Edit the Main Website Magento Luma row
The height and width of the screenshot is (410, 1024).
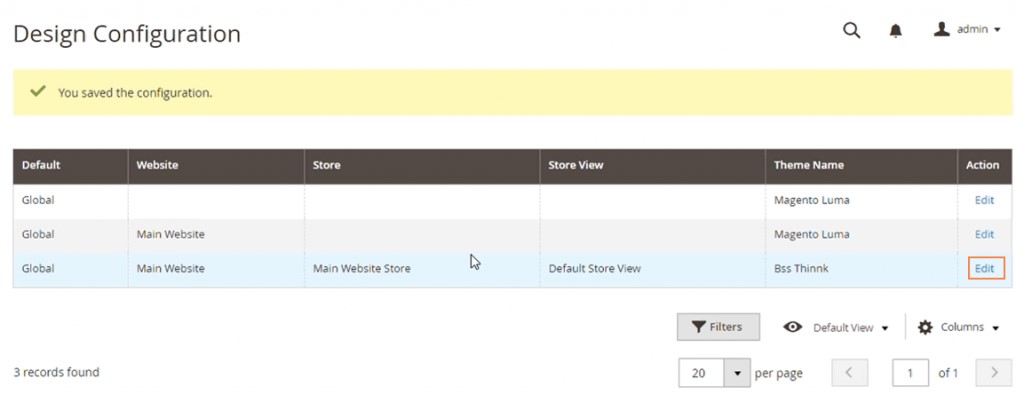[x=985, y=234]
